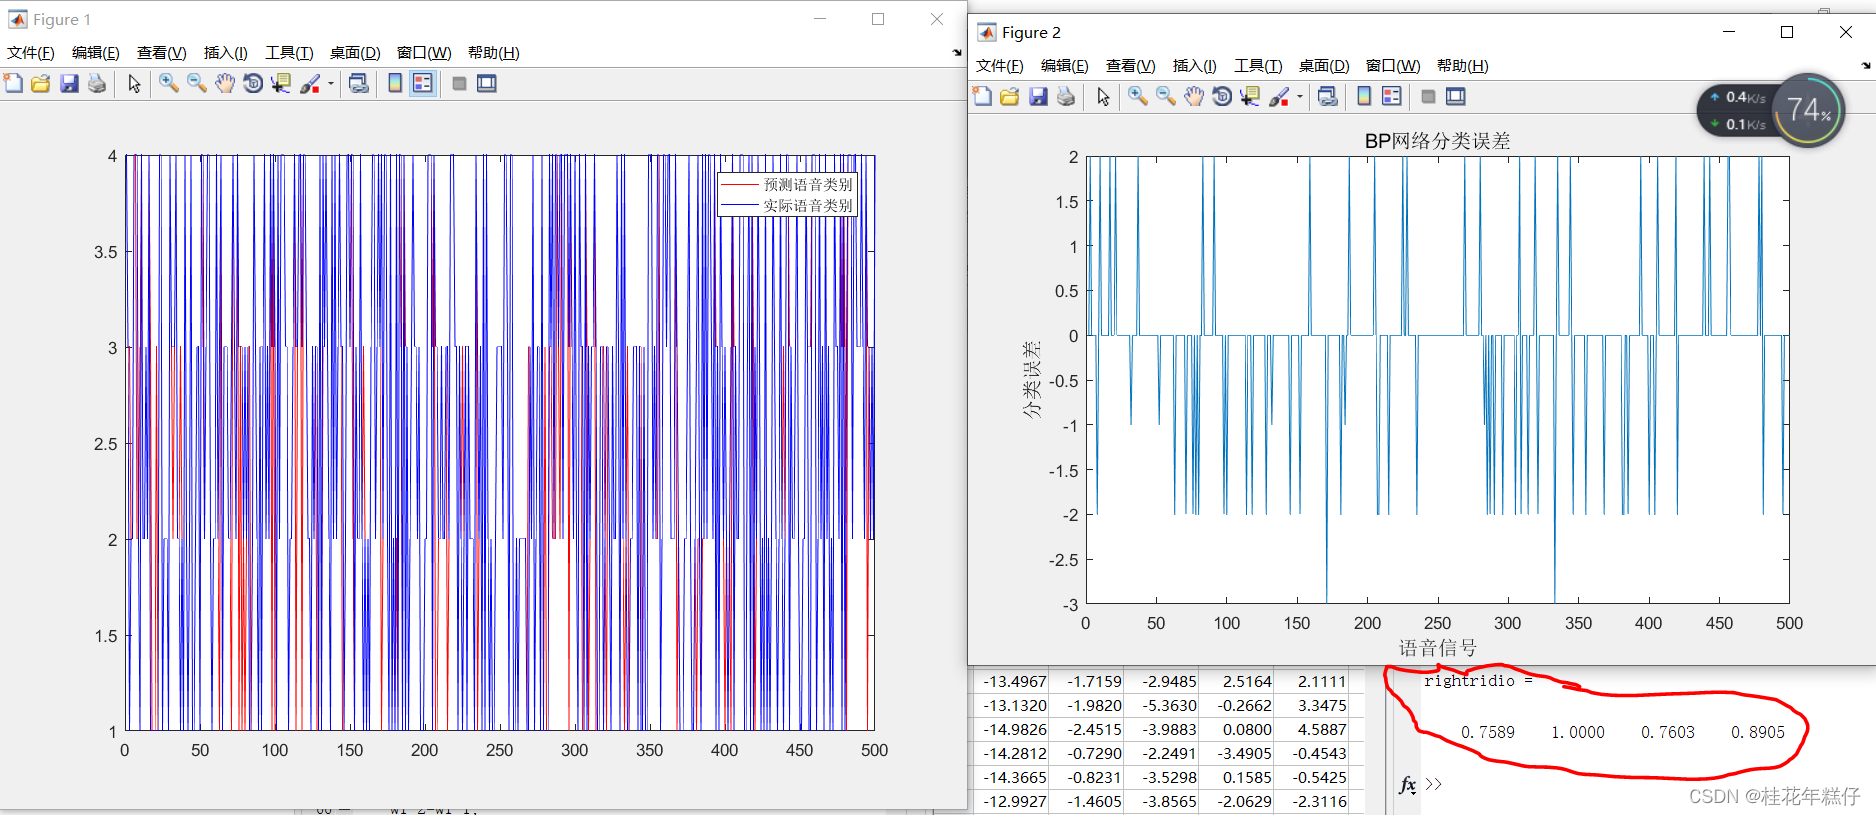The height and width of the screenshot is (815, 1876).
Task: Insert Colorbar icon in Figure 2
Action: 1364,96
